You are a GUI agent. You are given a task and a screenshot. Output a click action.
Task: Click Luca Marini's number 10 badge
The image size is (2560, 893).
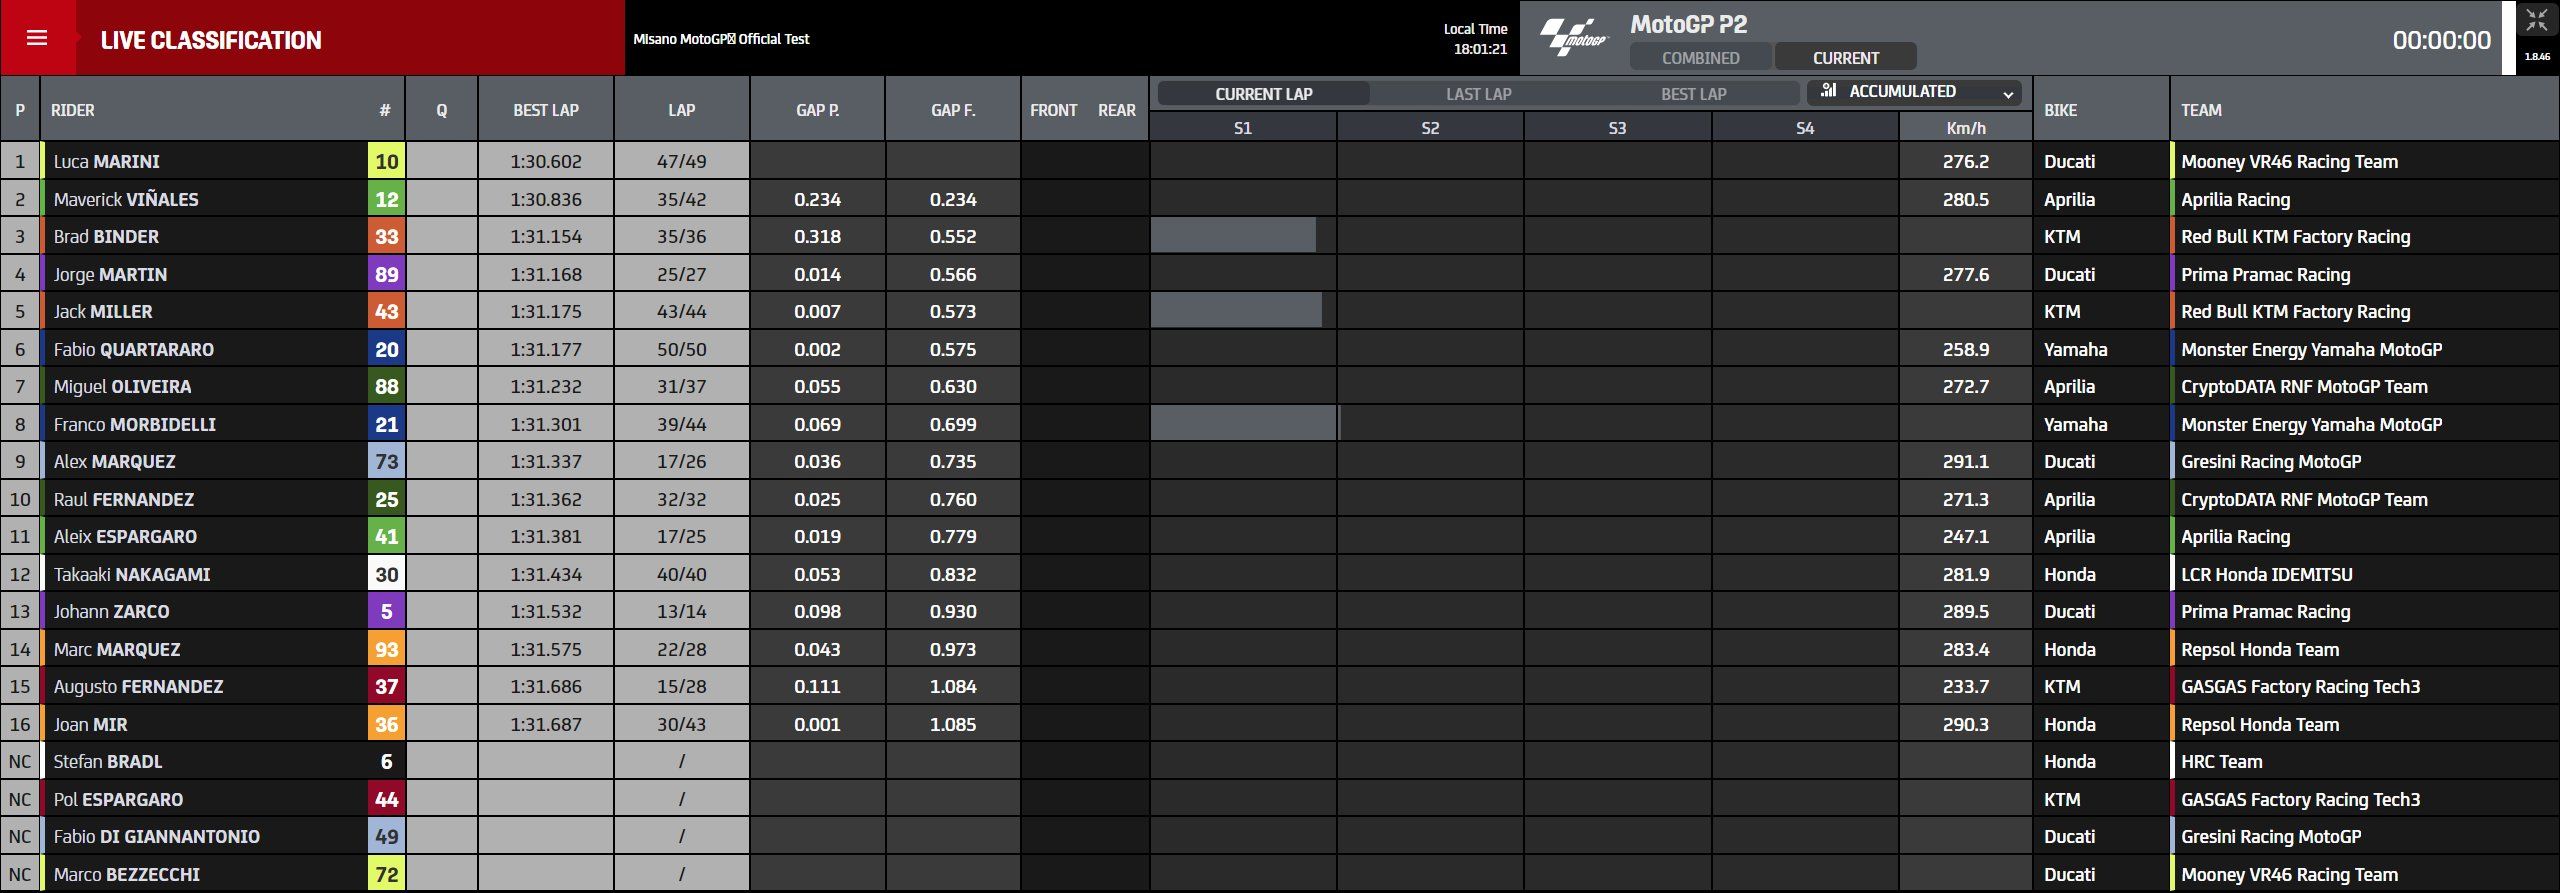click(386, 161)
